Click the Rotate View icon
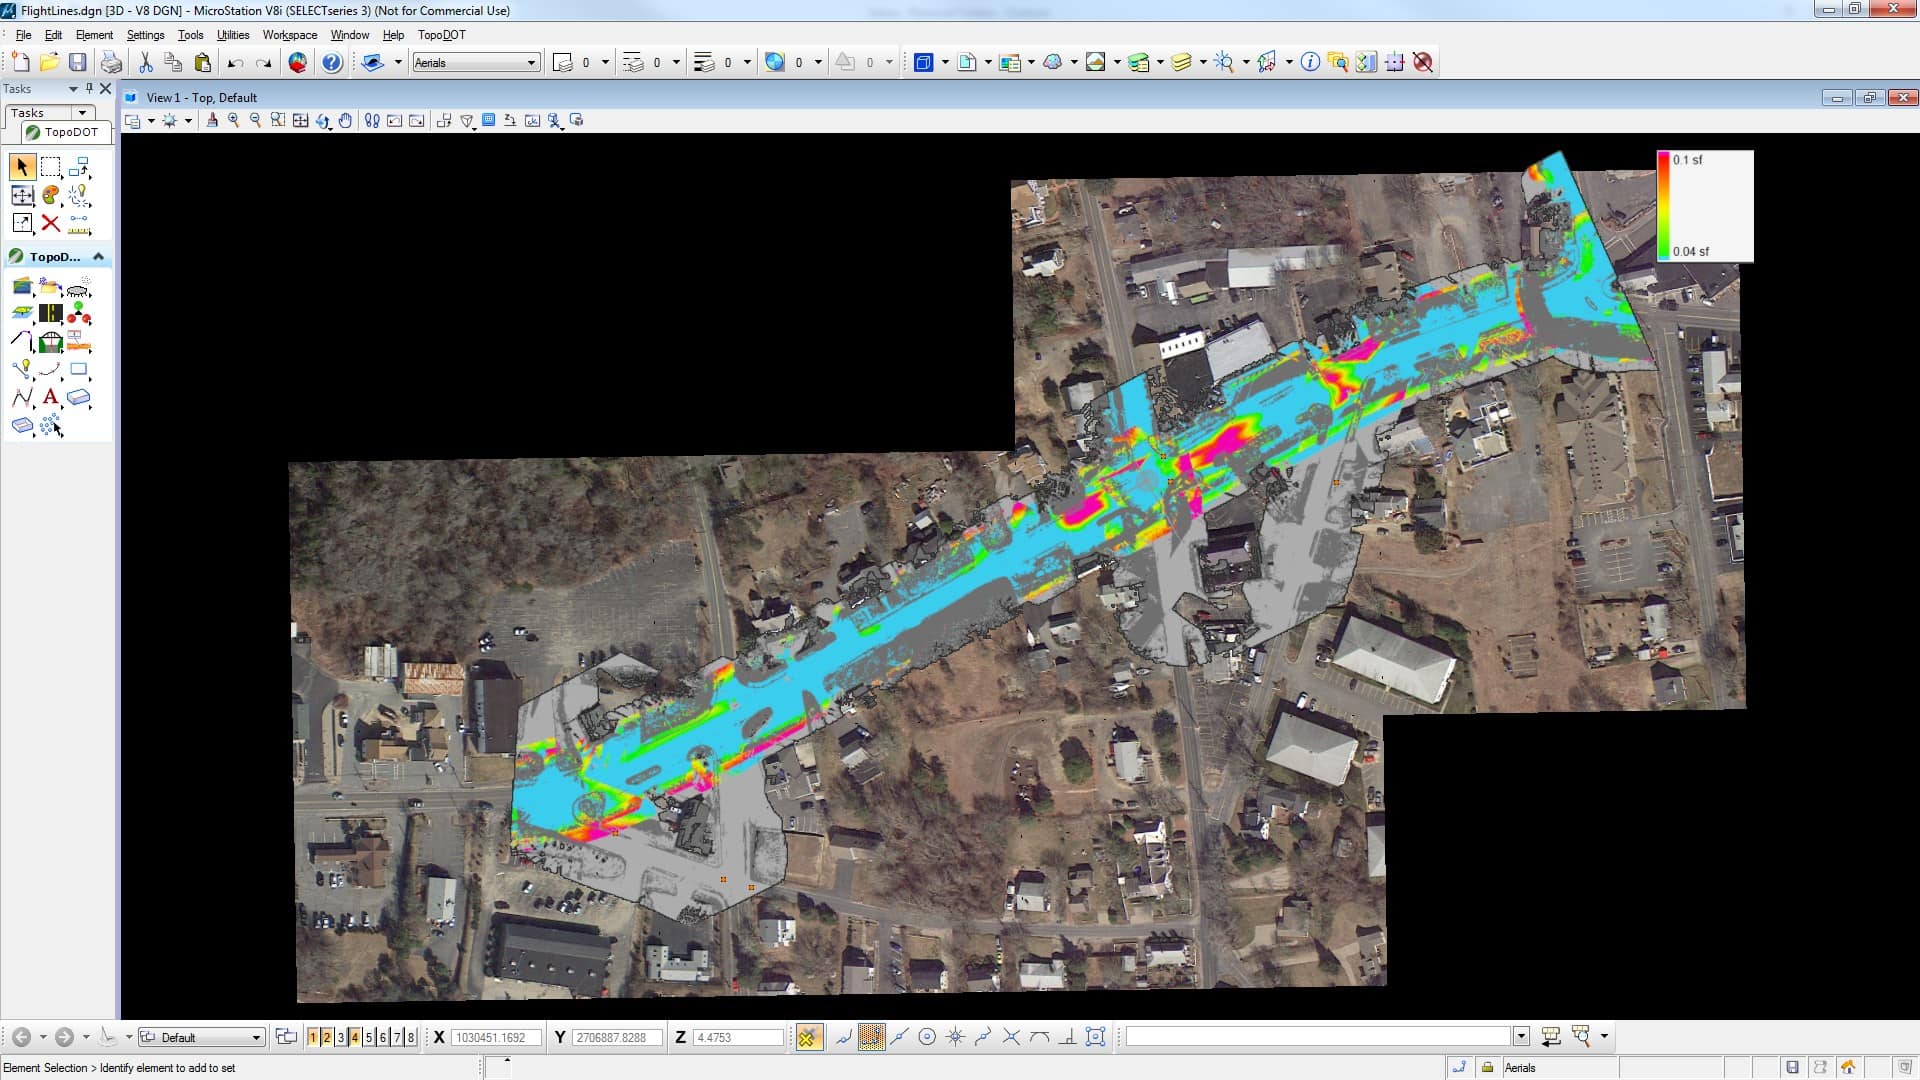Viewport: 1920px width, 1080px height. coord(323,121)
